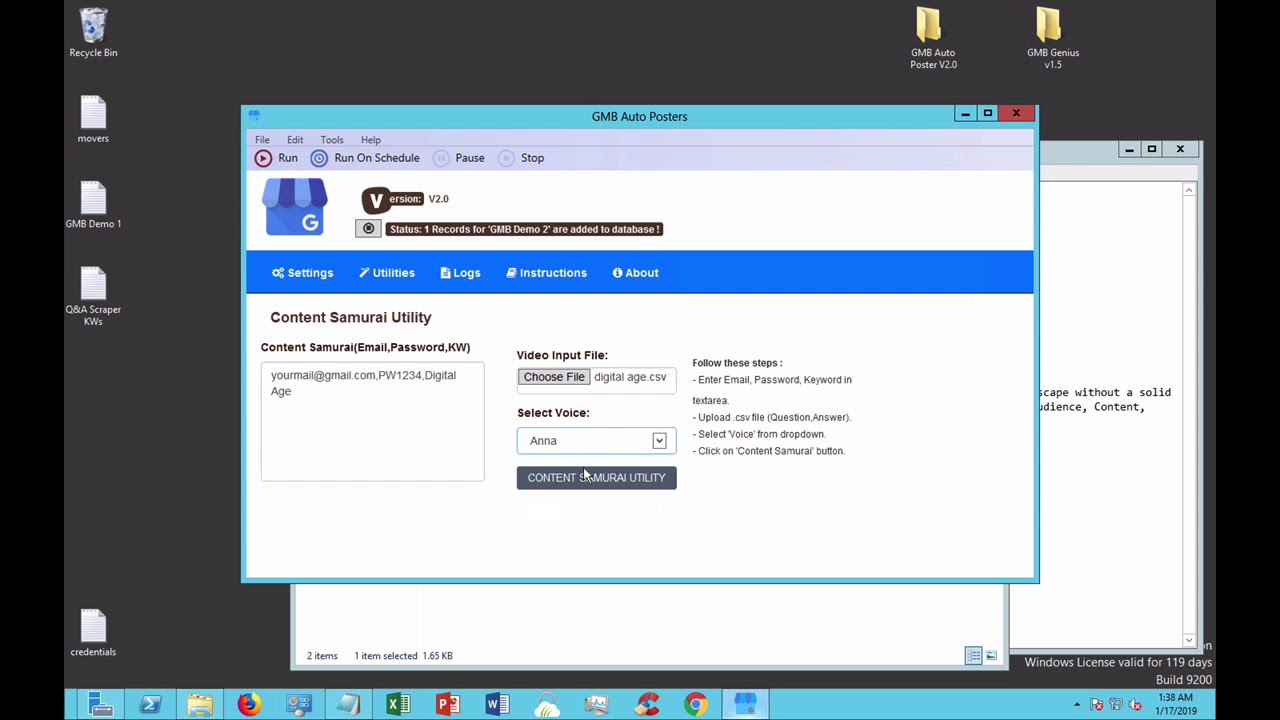1280x720 pixels.
Task: Open Excel from the taskbar
Action: (398, 705)
